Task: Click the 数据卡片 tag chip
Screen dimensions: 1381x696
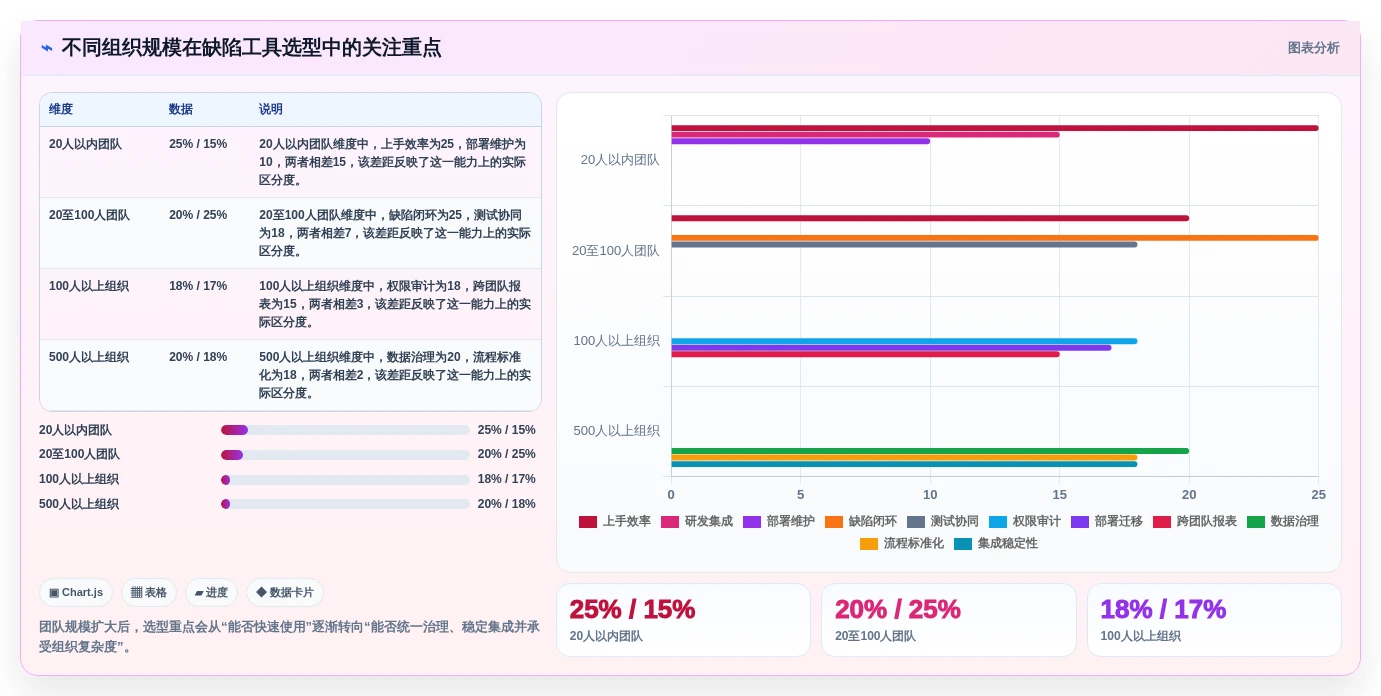Action: pos(285,593)
